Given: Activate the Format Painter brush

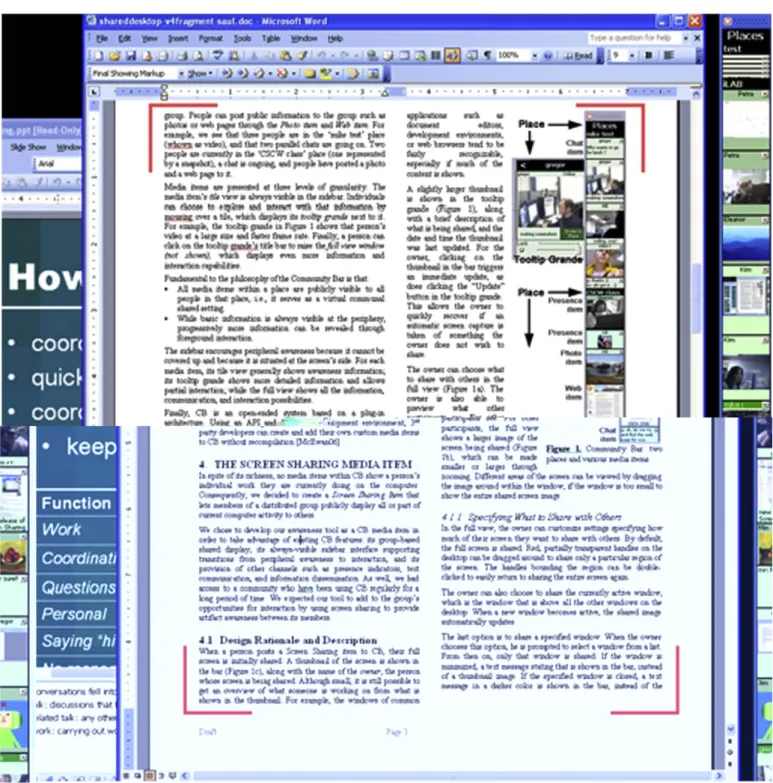Looking at the screenshot, I should (302, 55).
